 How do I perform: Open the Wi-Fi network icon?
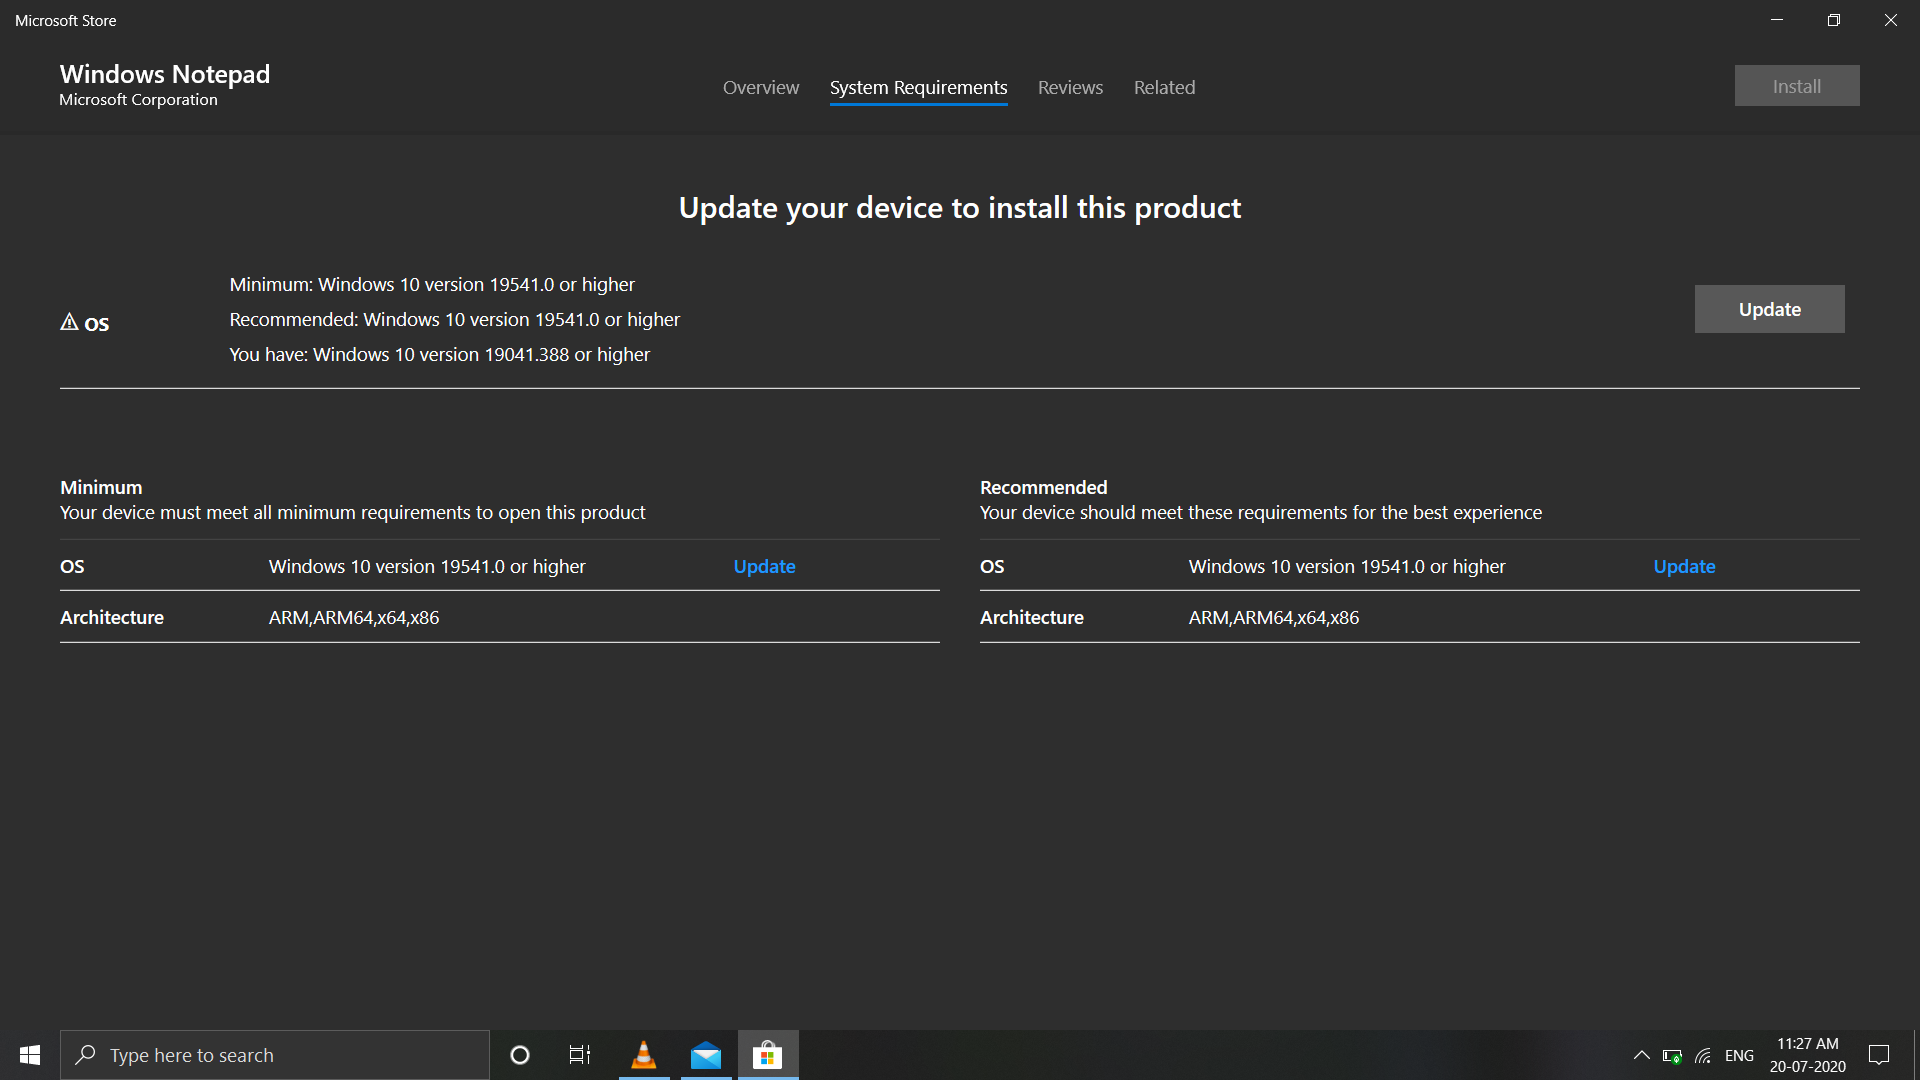(1704, 1056)
